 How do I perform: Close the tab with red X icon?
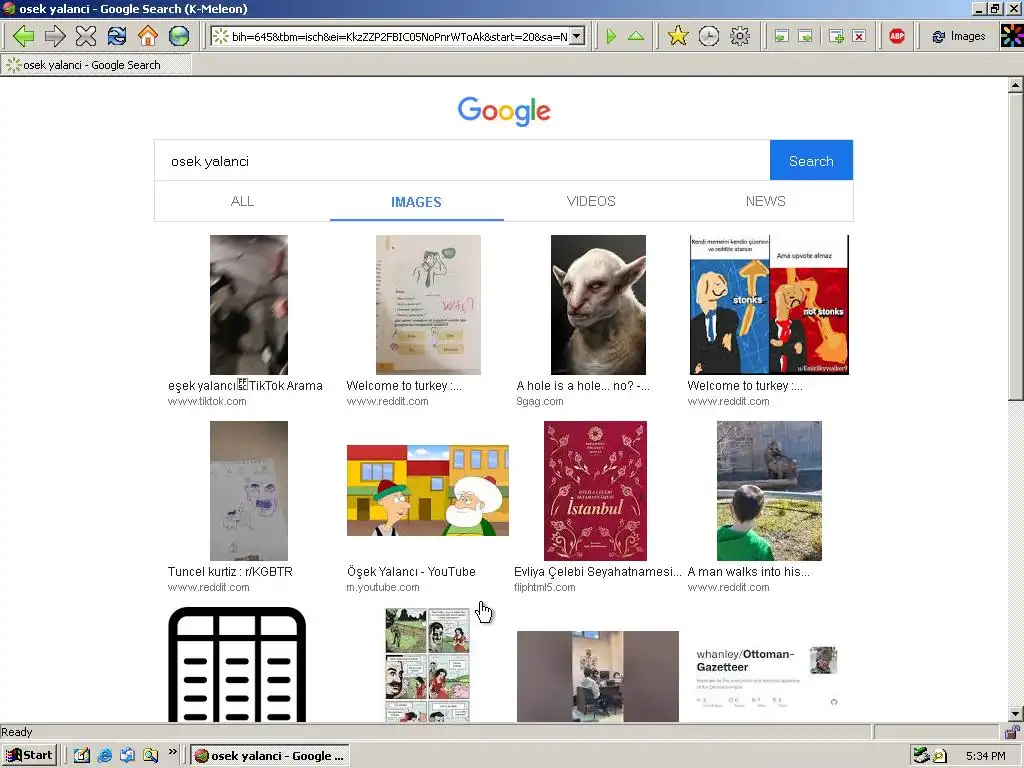[859, 37]
